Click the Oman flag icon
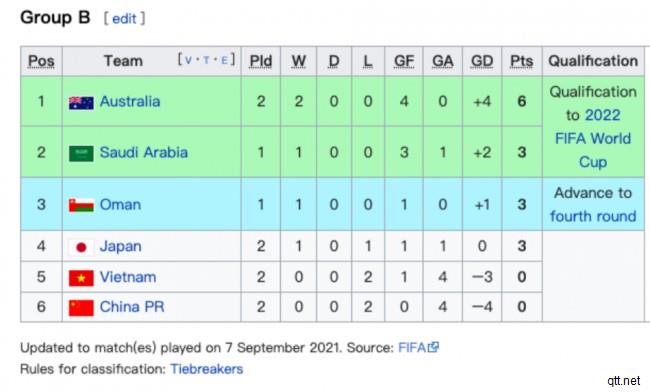Image resolution: width=650 pixels, height=392 pixels. coord(81,205)
